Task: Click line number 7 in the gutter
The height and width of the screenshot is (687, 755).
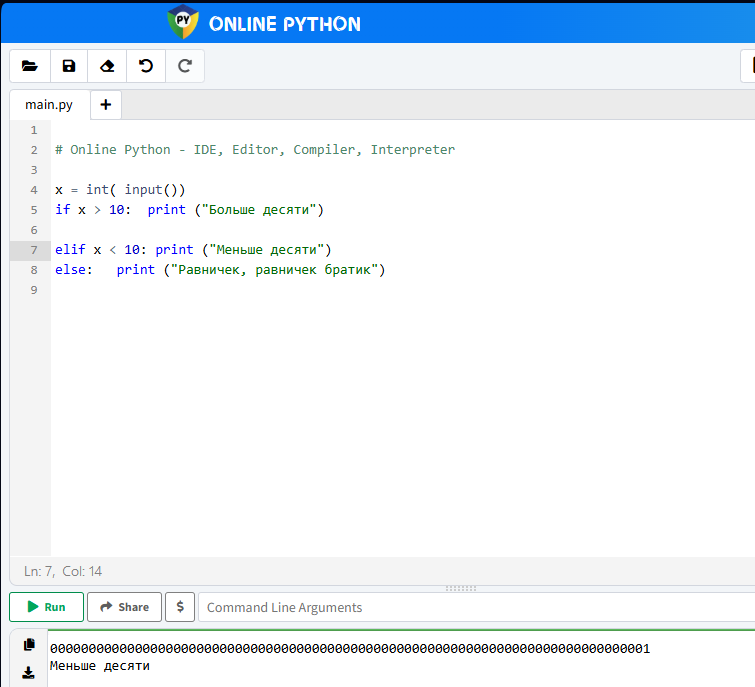Action: 34,250
